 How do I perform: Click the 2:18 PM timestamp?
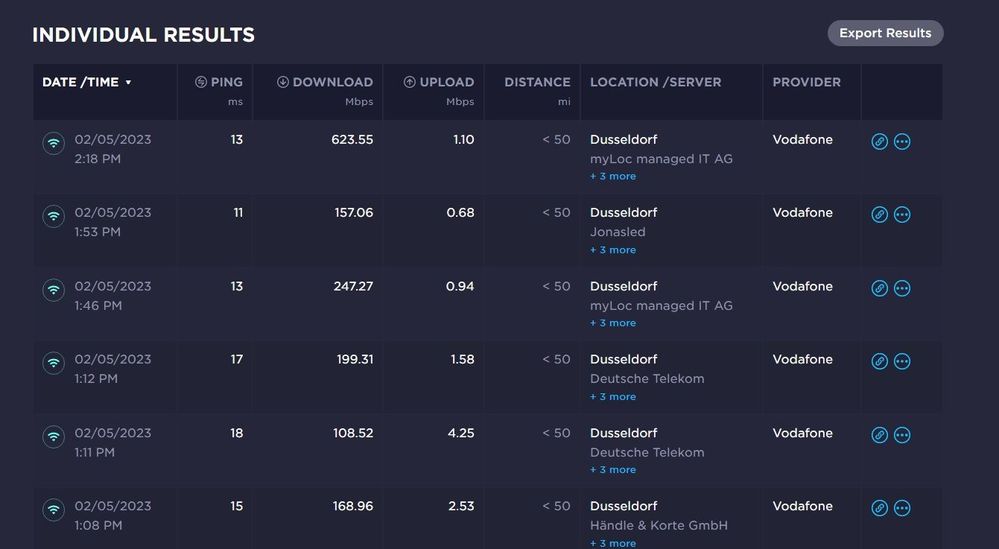point(97,159)
